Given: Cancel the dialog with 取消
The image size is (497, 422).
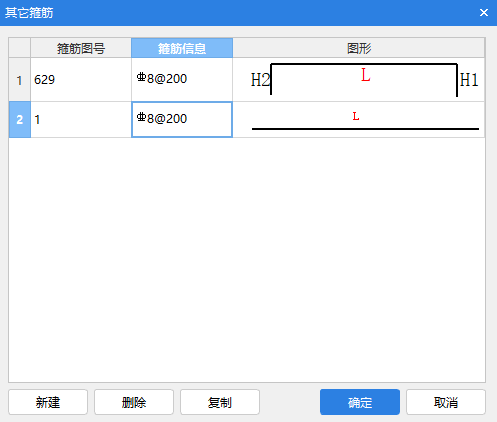Looking at the screenshot, I should pyautogui.click(x=446, y=402).
